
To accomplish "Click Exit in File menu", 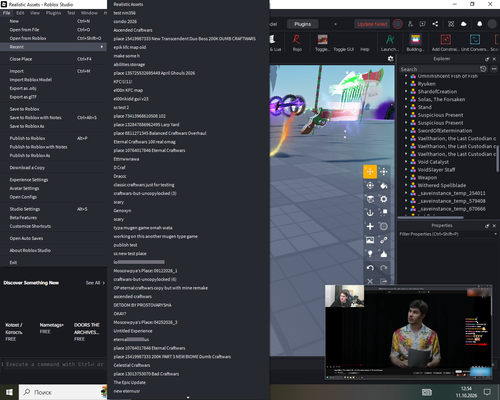I will [53, 262].
